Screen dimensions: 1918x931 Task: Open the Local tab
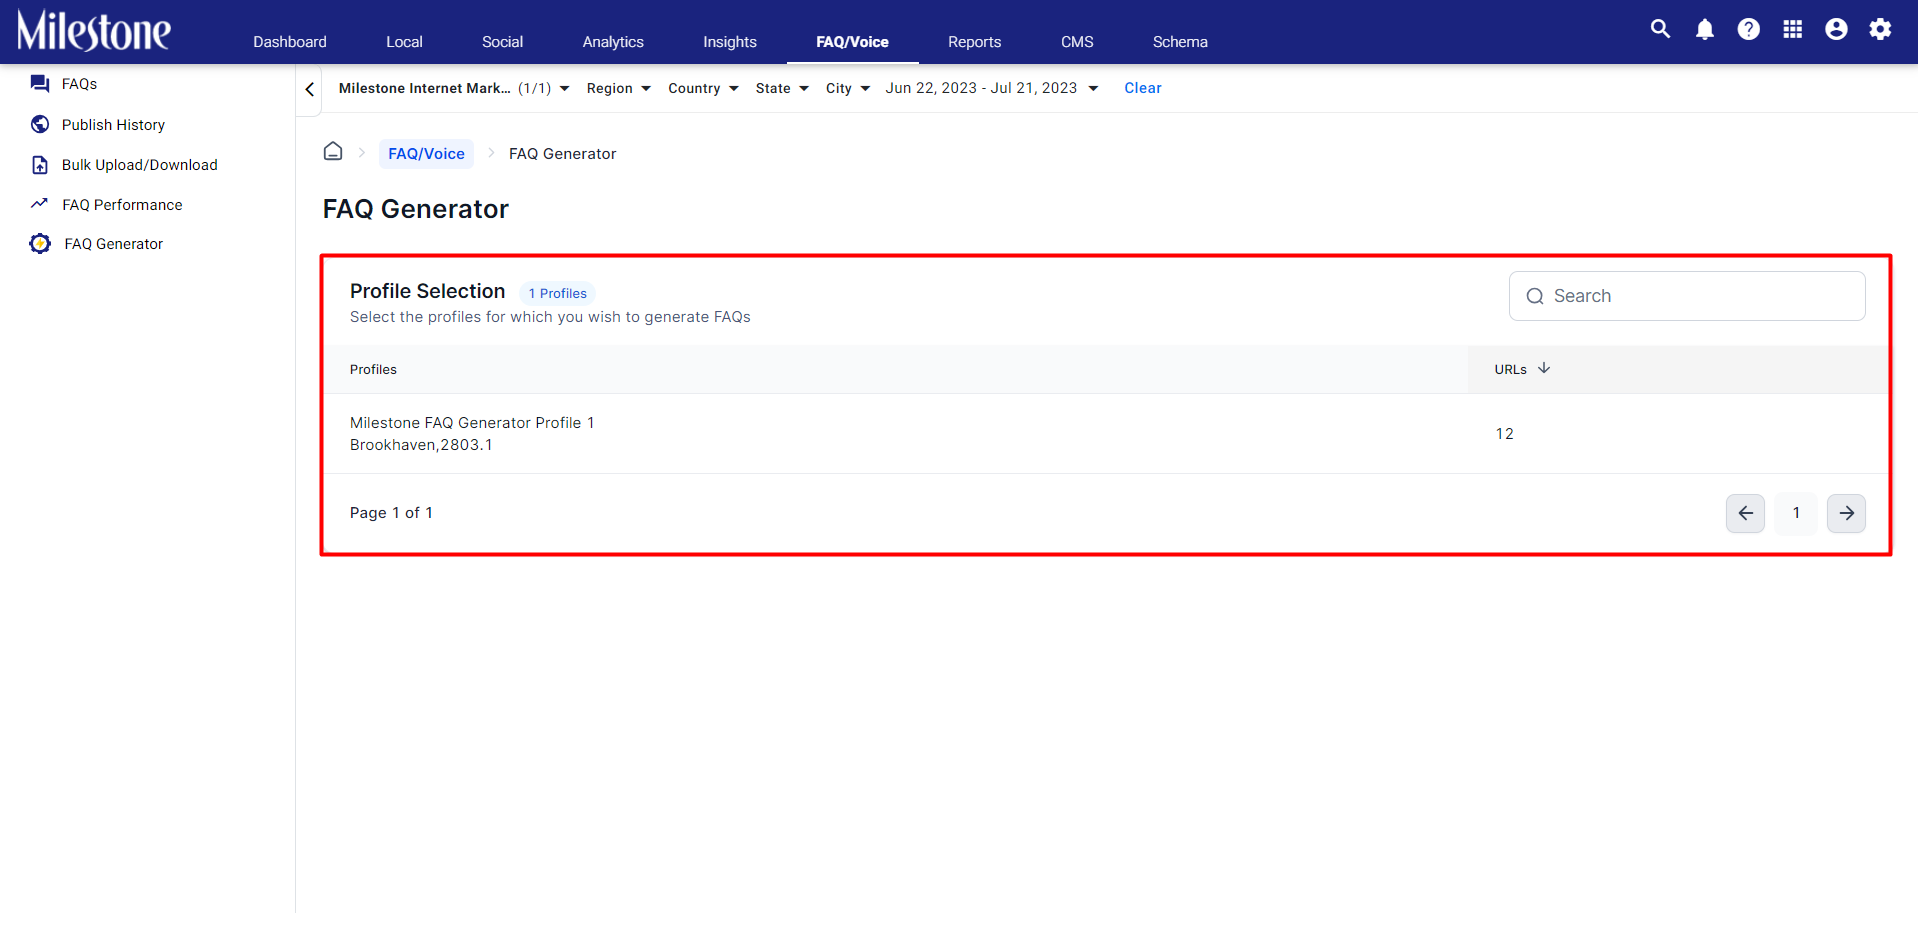click(404, 42)
